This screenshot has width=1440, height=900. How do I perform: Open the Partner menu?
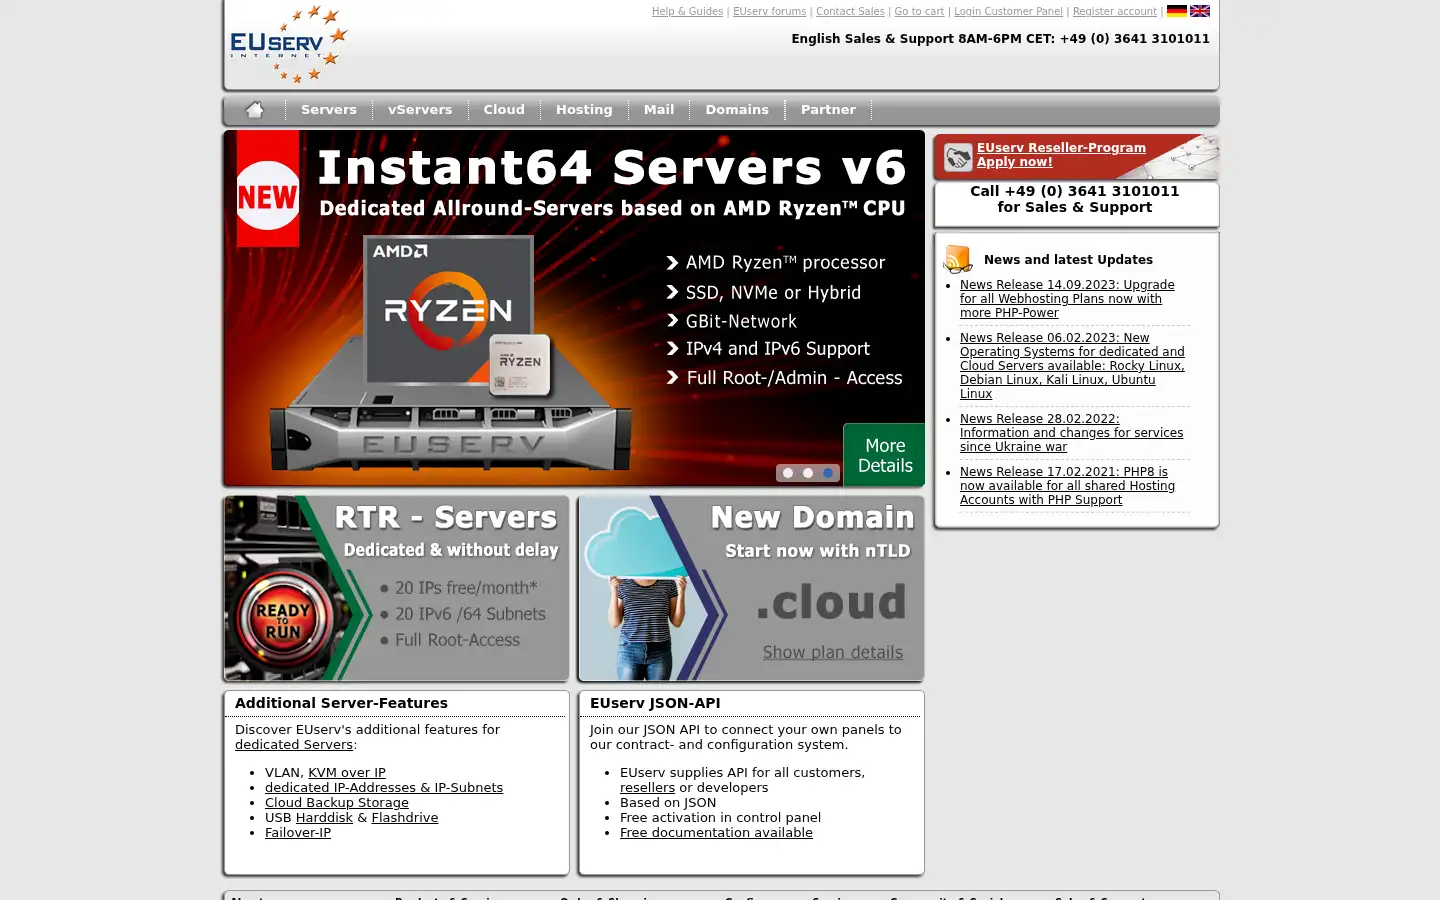(828, 110)
